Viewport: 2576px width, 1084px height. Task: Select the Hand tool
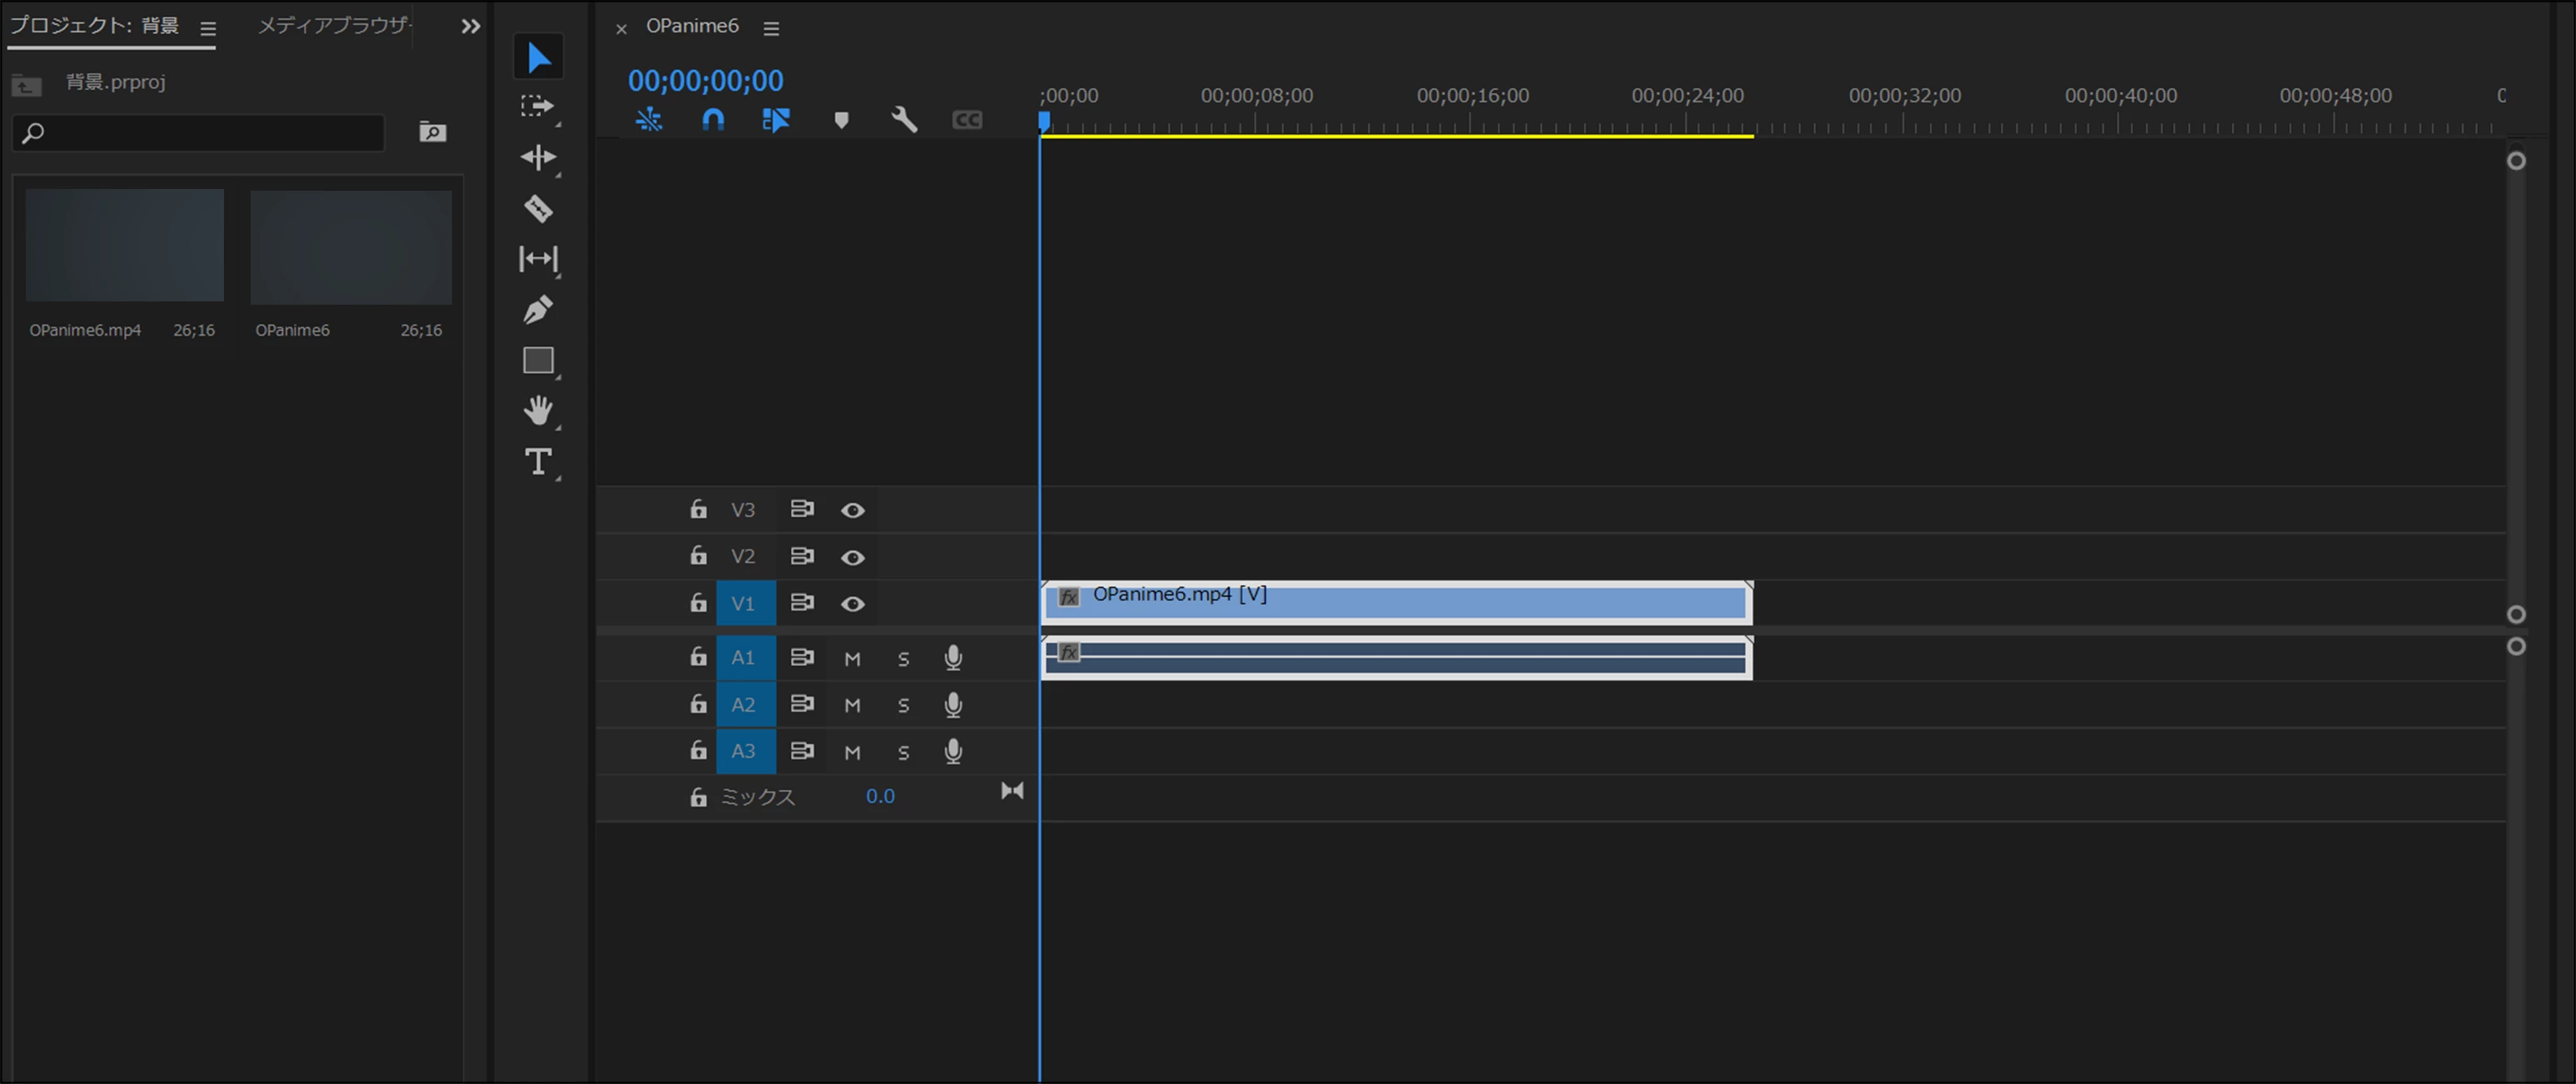coord(538,411)
